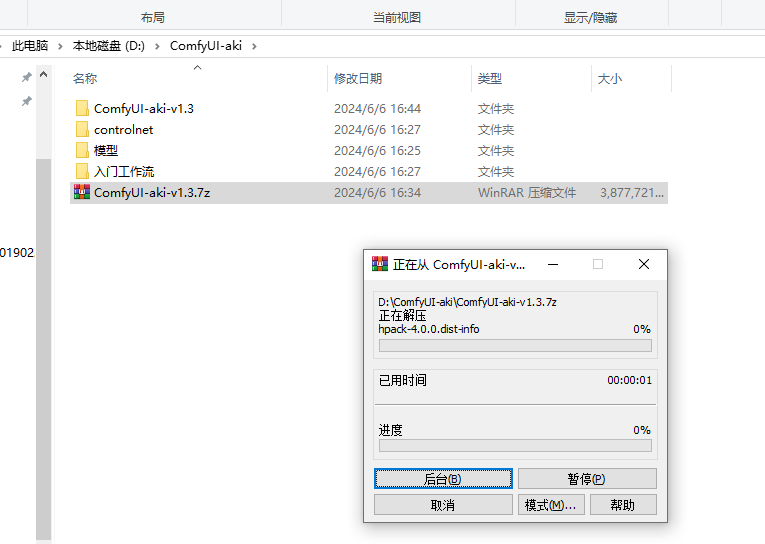
Task: Send extraction to background with 后台(B)
Action: (443, 479)
